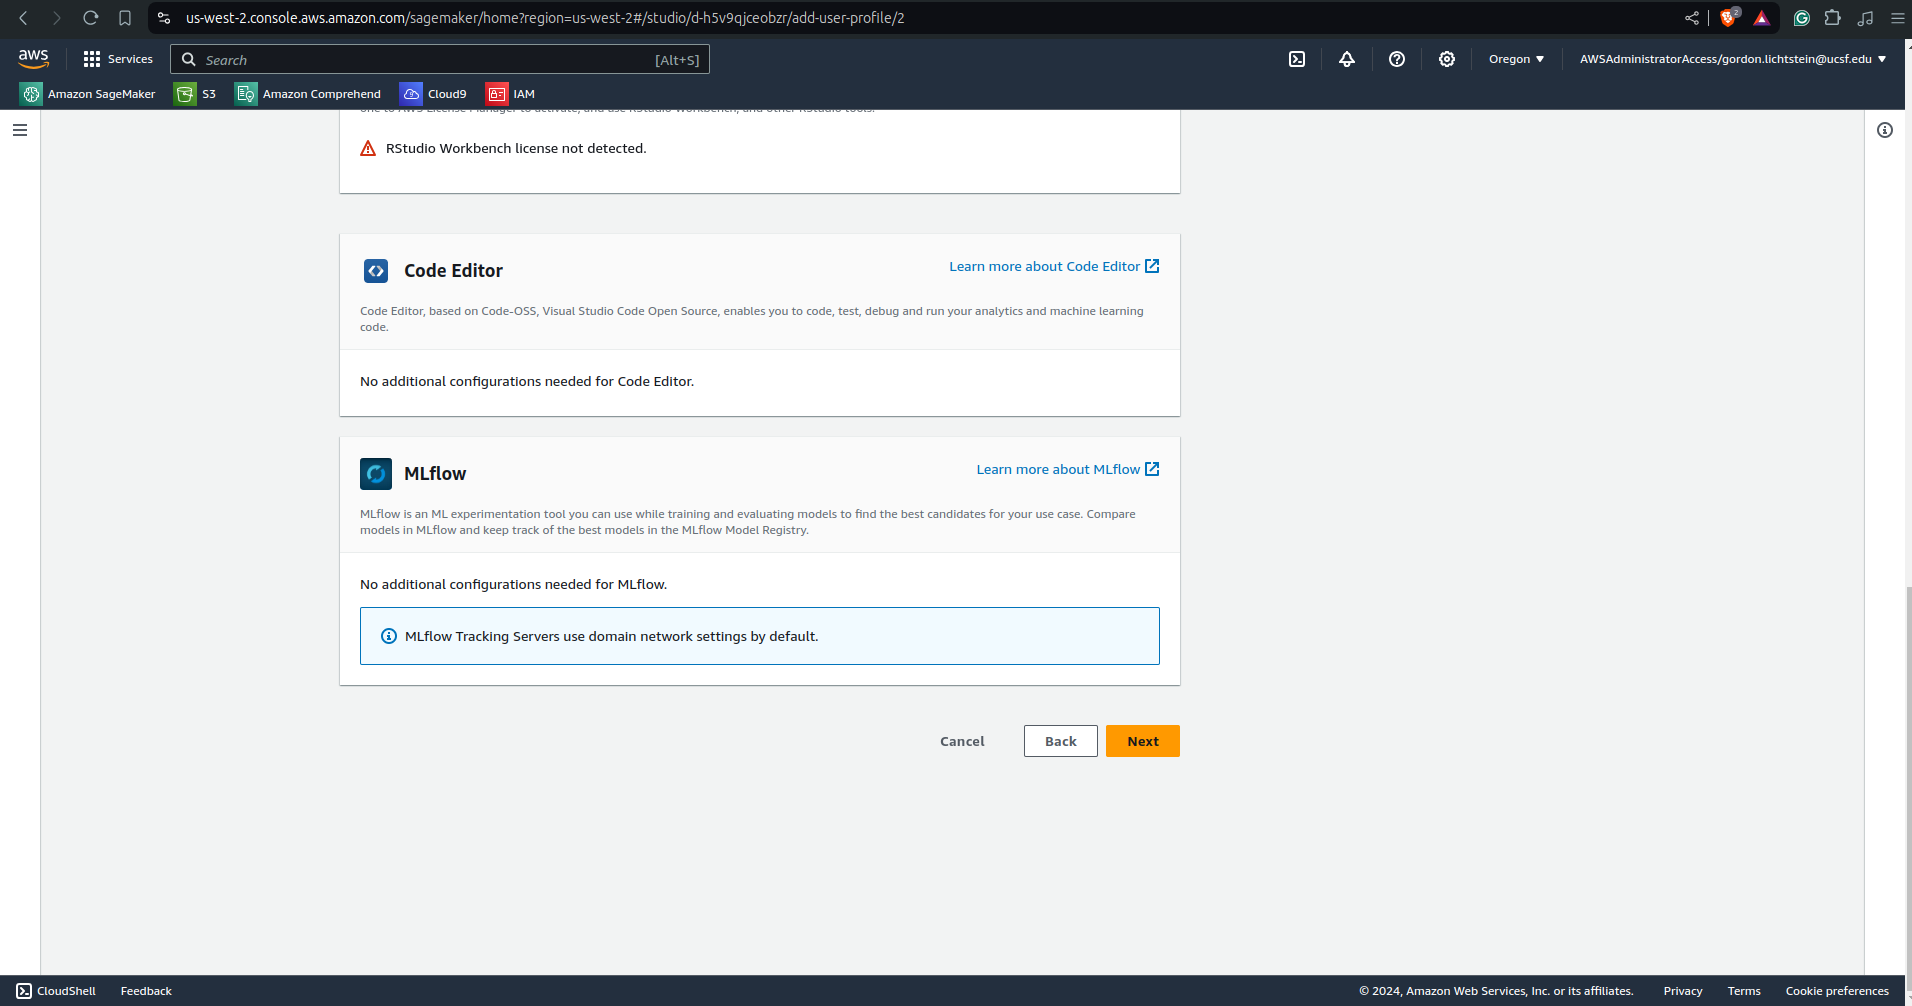
Task: Open the notifications bell
Action: point(1347,59)
